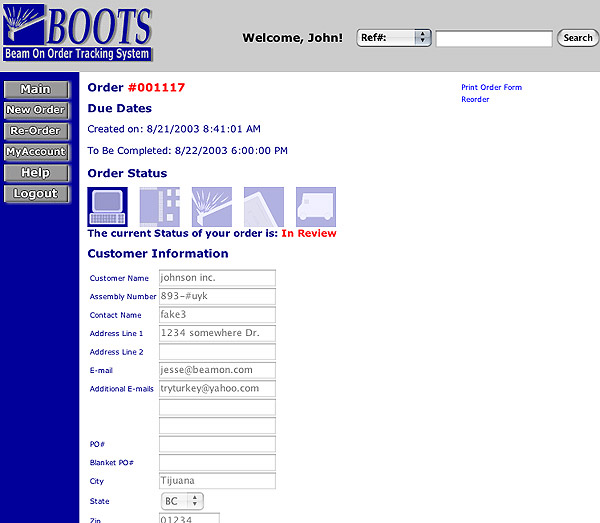Click the order number #001117
The image size is (600, 523).
click(156, 88)
